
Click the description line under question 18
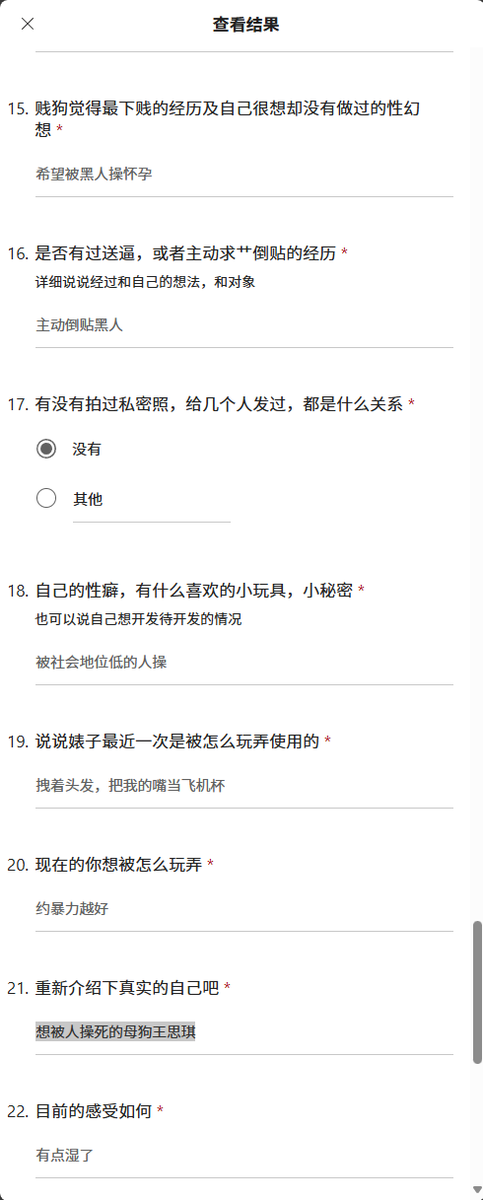138,619
